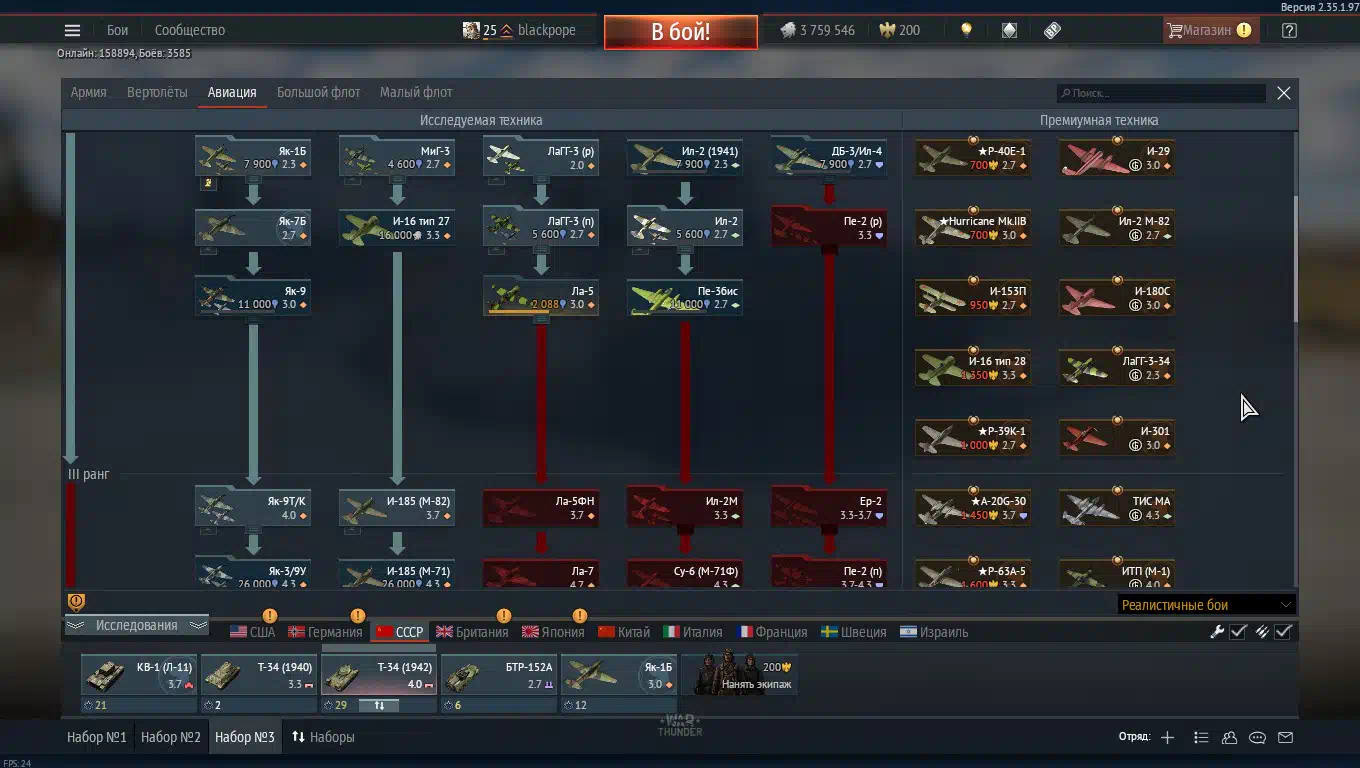
Task: Click the yellow shield icon below rank bar
Action: coord(76,601)
